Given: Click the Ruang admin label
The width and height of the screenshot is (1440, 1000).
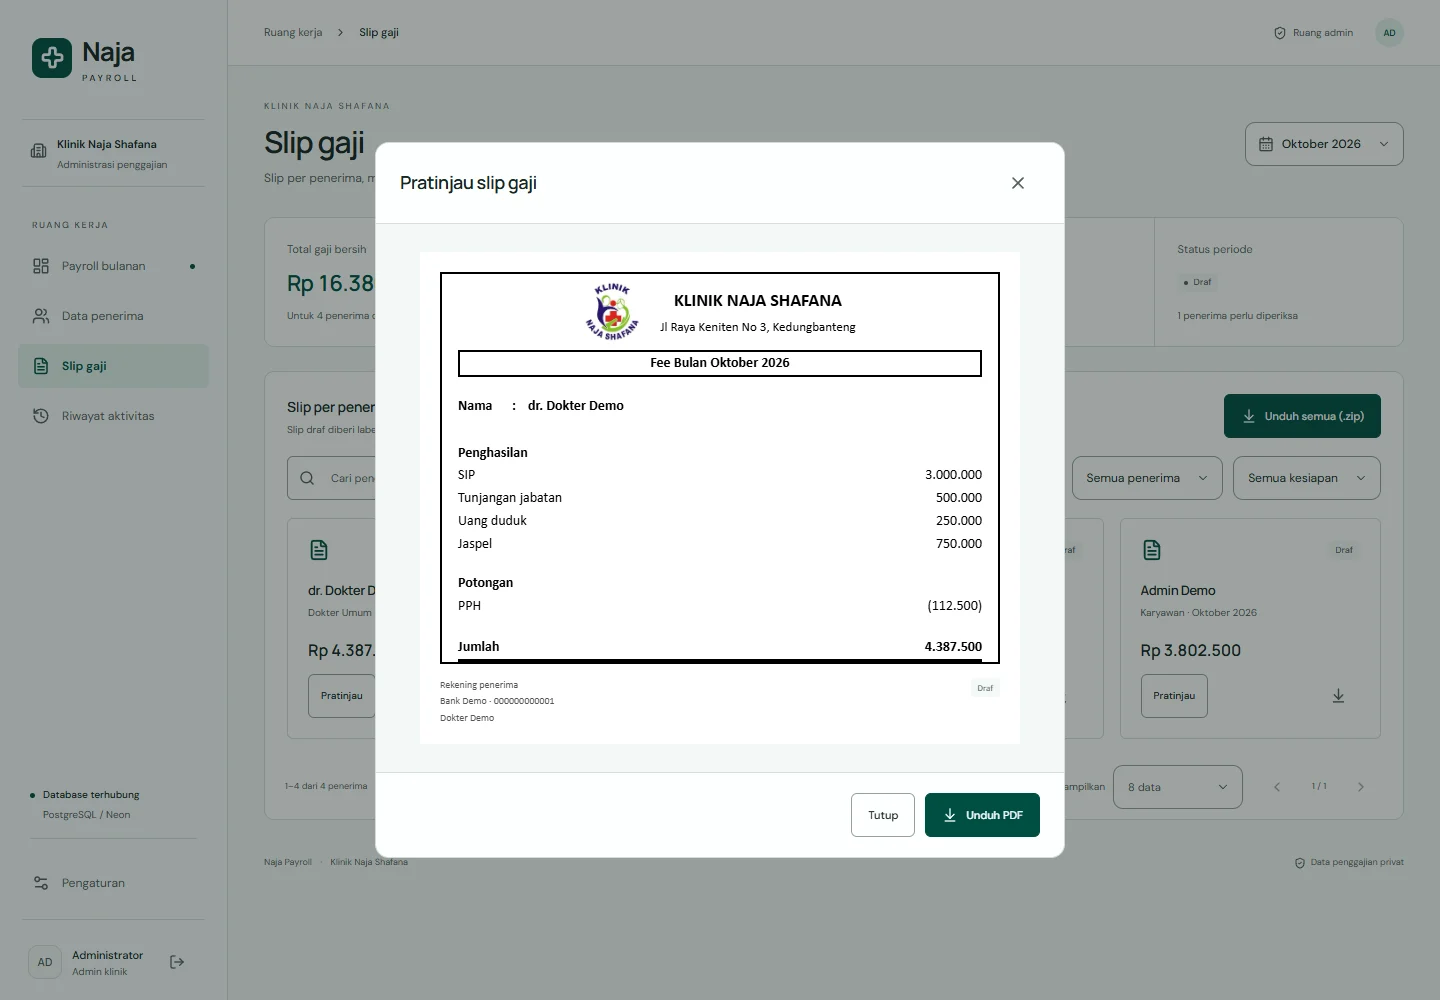Looking at the screenshot, I should 1323,33.
